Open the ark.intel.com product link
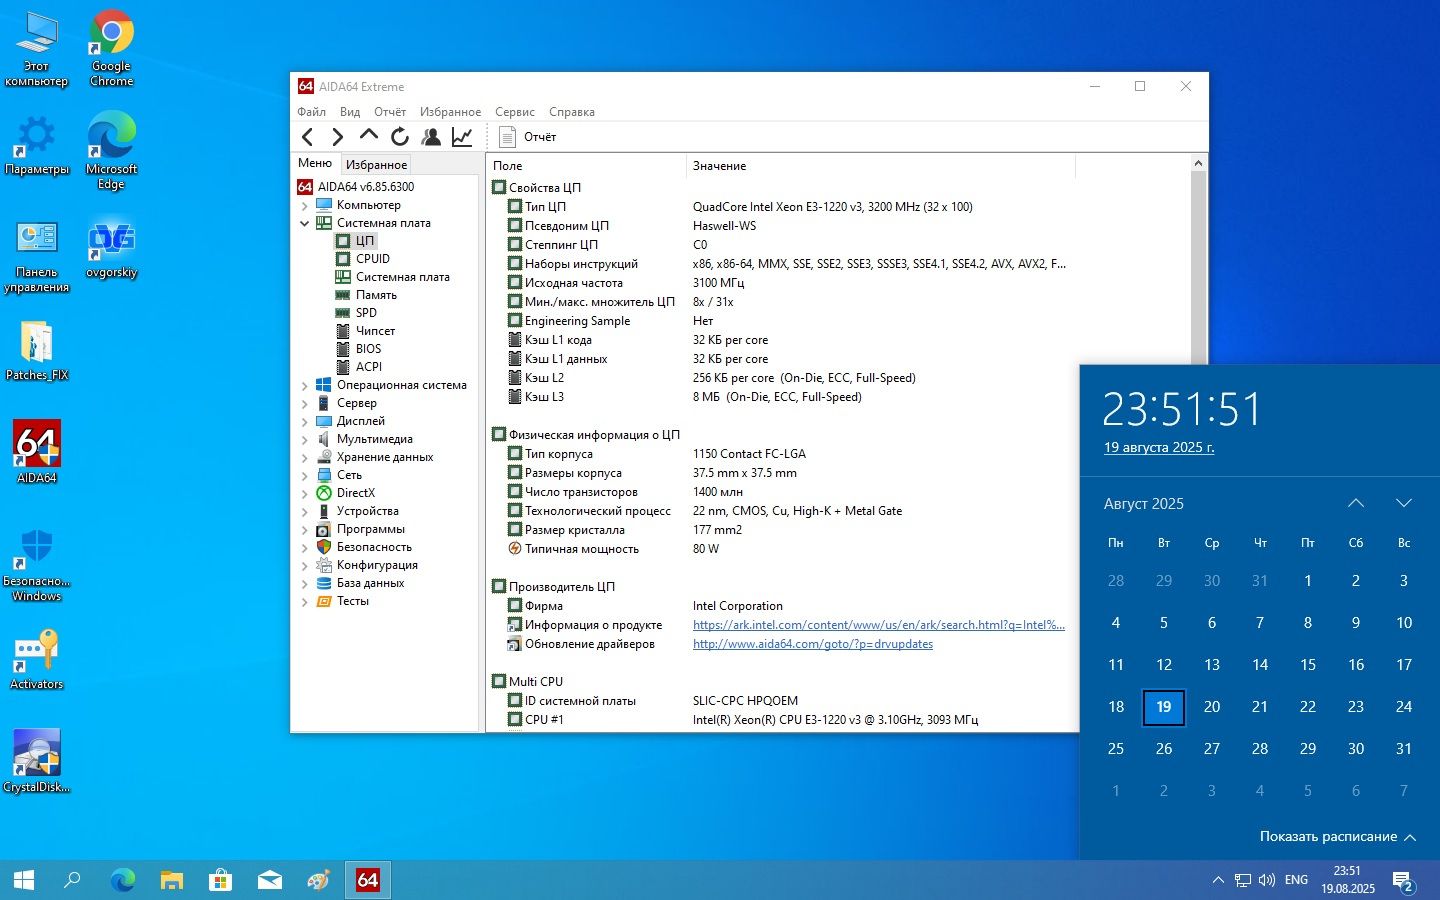The height and width of the screenshot is (900, 1440). coord(879,625)
